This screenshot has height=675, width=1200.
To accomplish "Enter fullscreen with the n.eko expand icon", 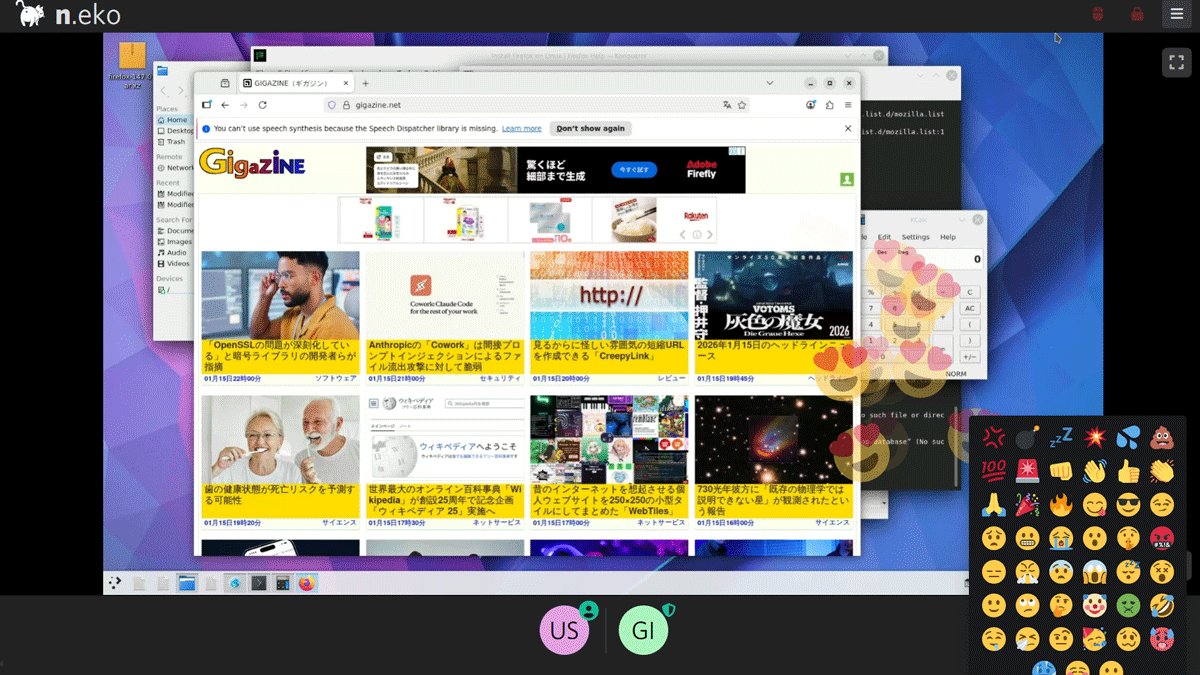I will [1176, 62].
